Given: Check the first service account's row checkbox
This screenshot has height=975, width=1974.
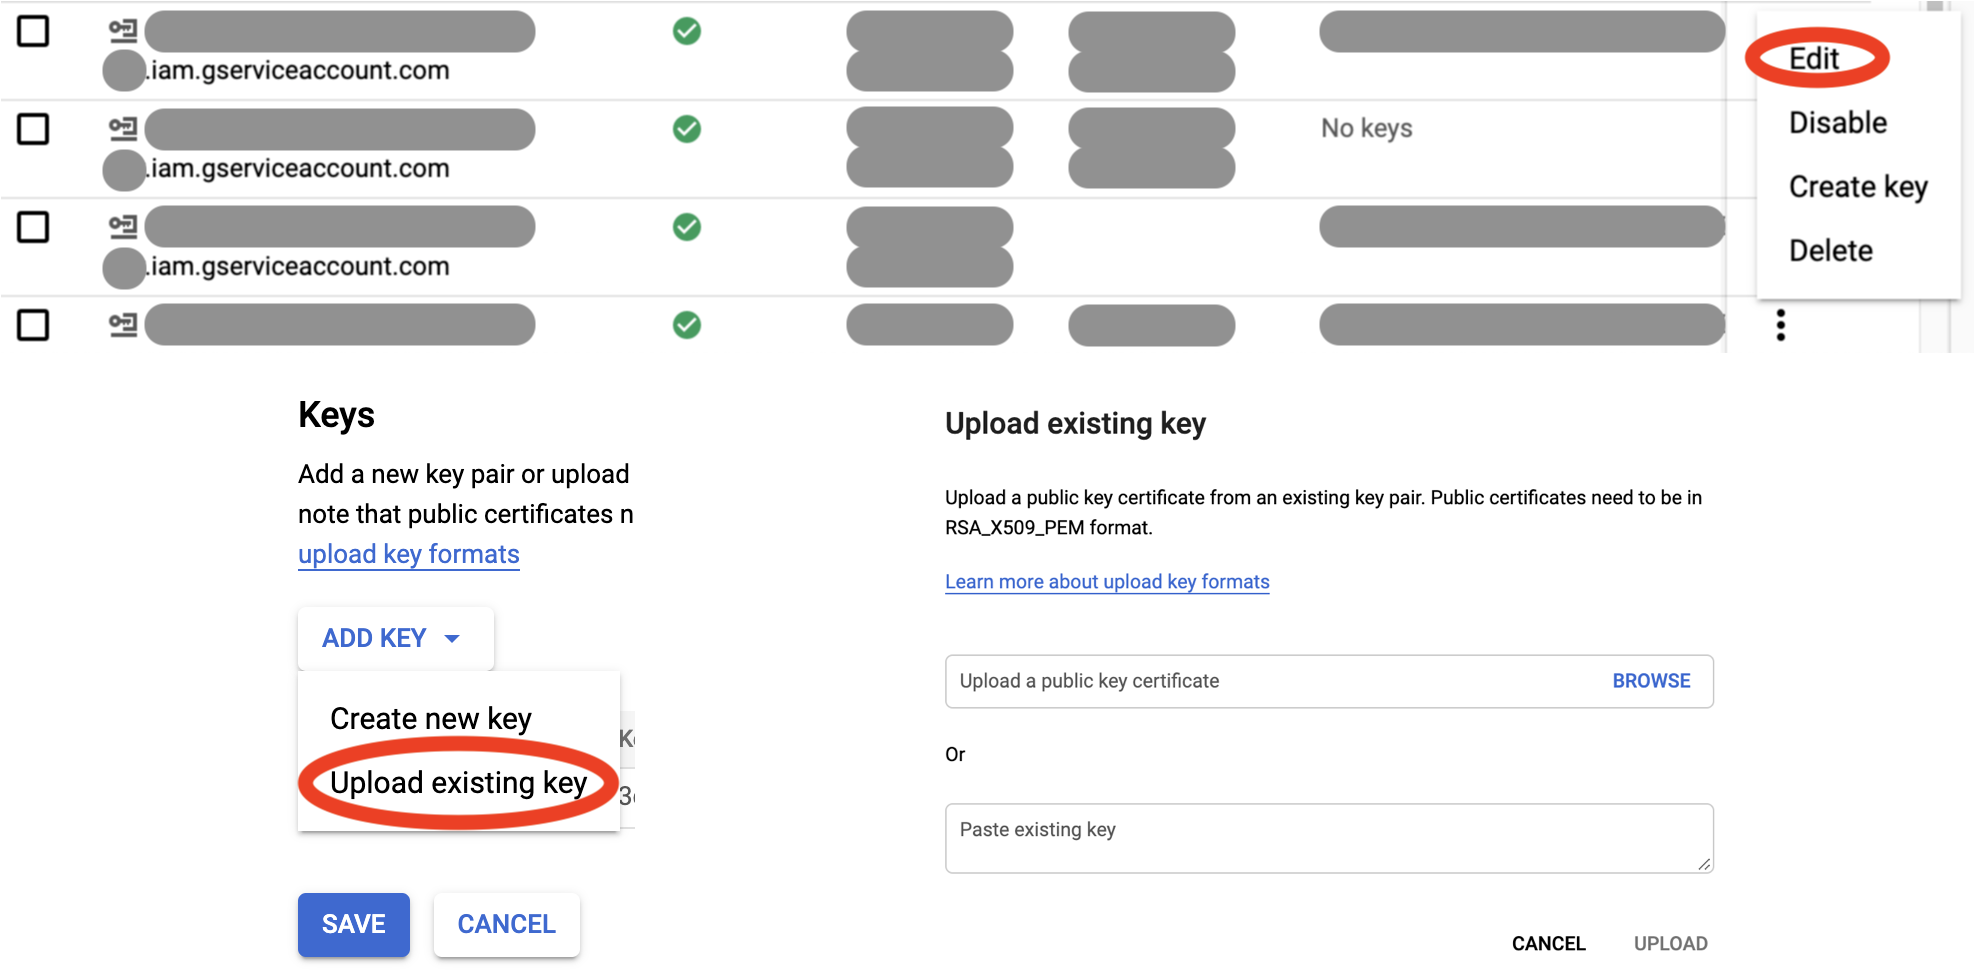Looking at the screenshot, I should 35,31.
